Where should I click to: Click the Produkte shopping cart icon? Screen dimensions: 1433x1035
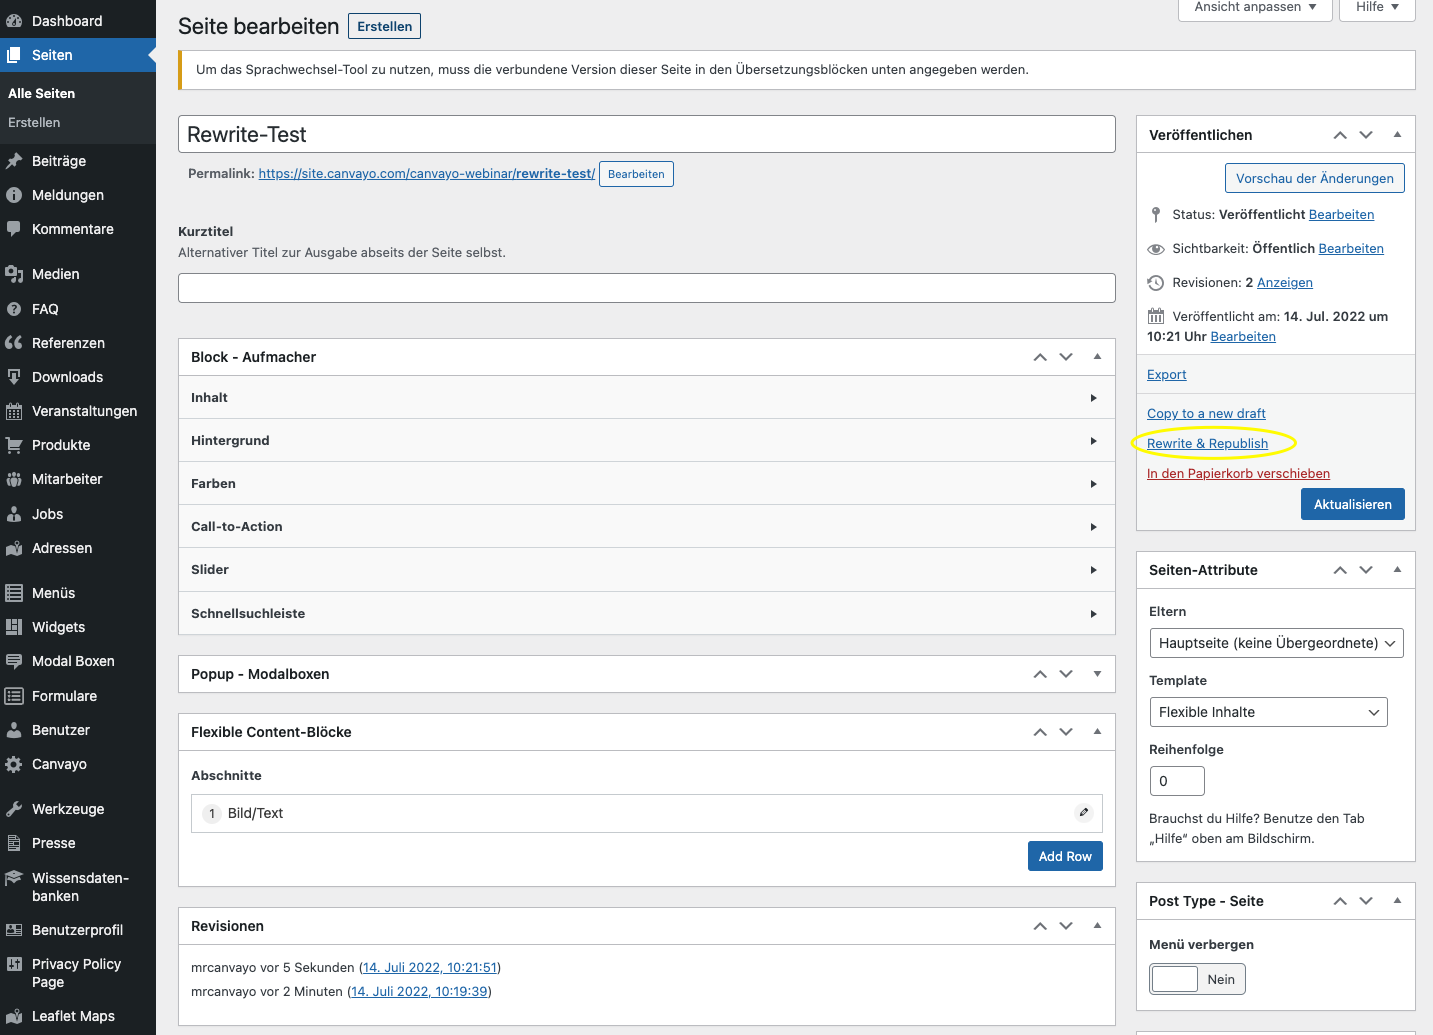point(14,445)
